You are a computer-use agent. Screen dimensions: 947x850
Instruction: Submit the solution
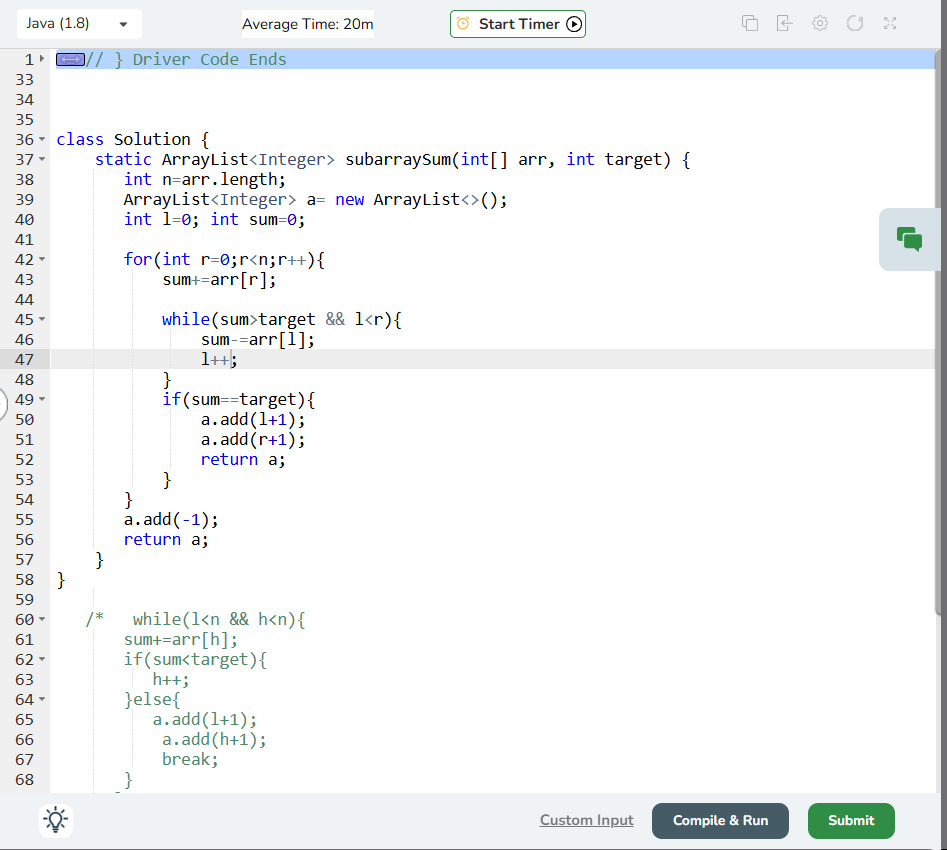pos(851,820)
